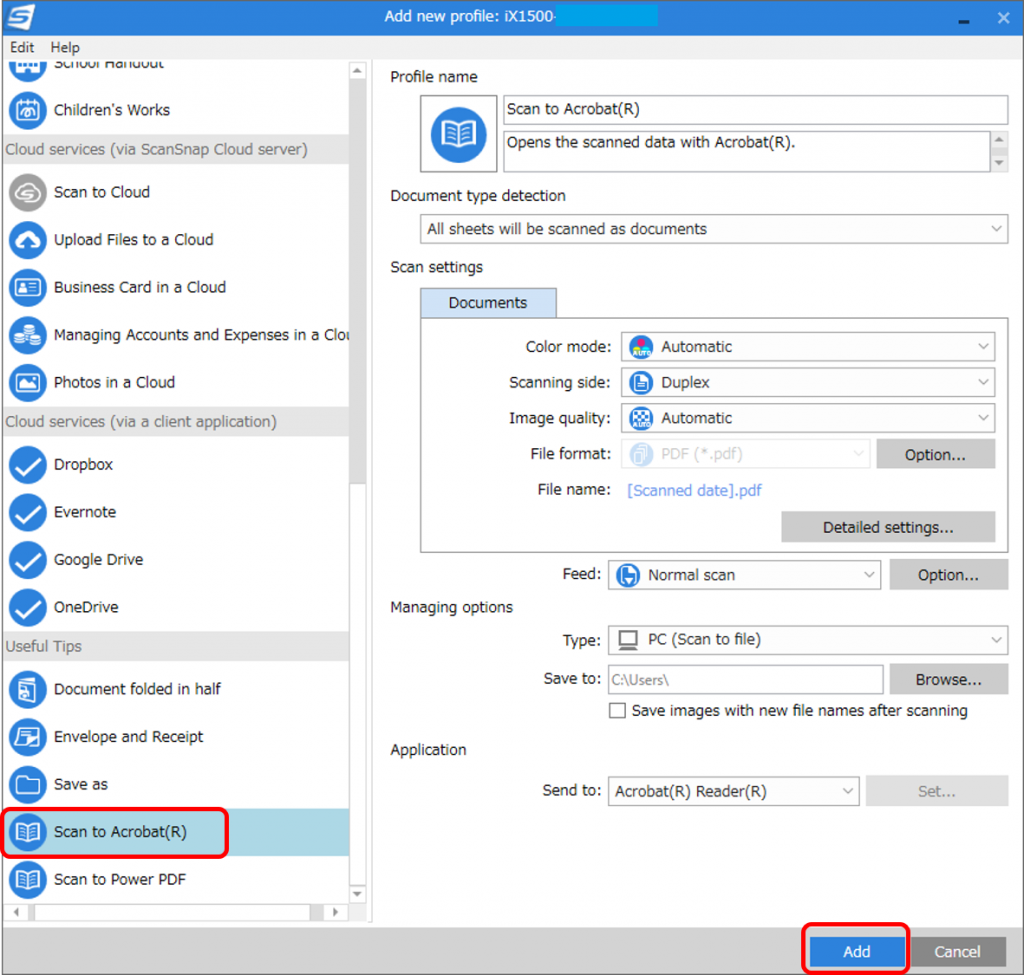The width and height of the screenshot is (1024, 975).
Task: Click the Google Drive checkmark icon
Action: click(27, 560)
